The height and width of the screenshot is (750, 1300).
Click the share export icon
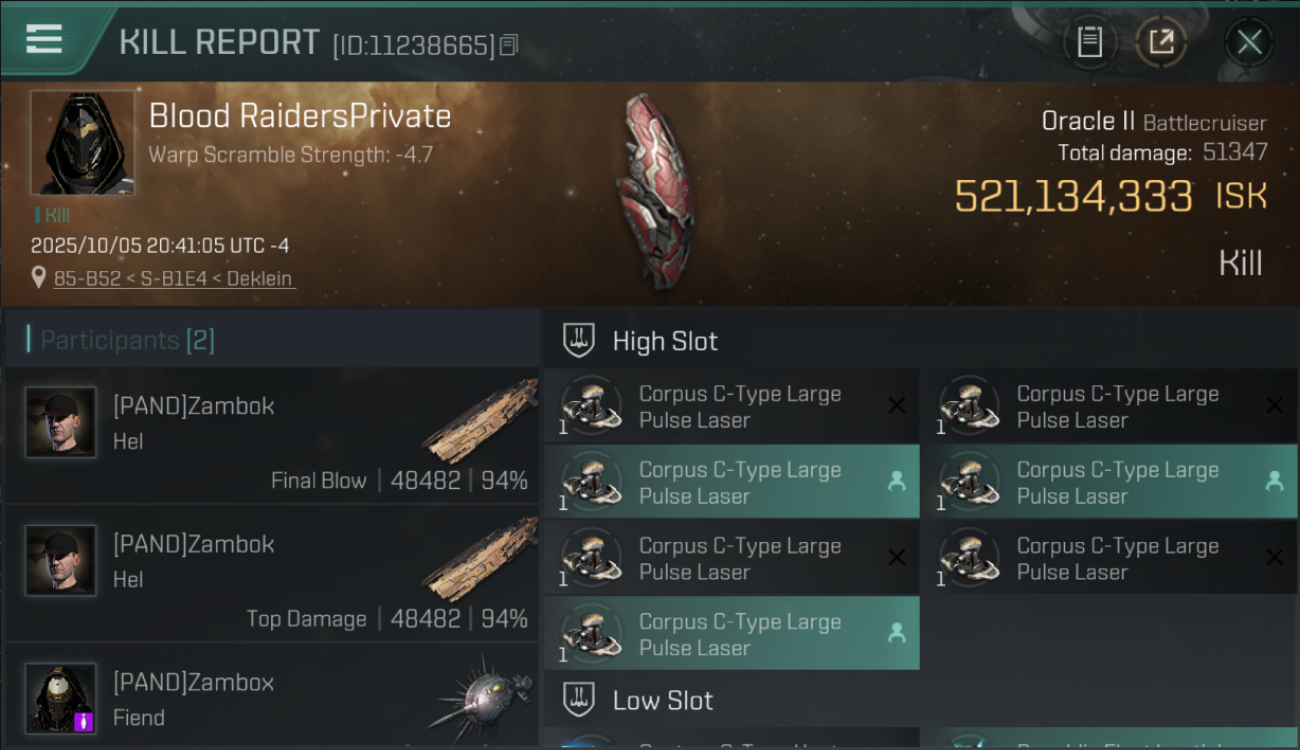click(1161, 42)
